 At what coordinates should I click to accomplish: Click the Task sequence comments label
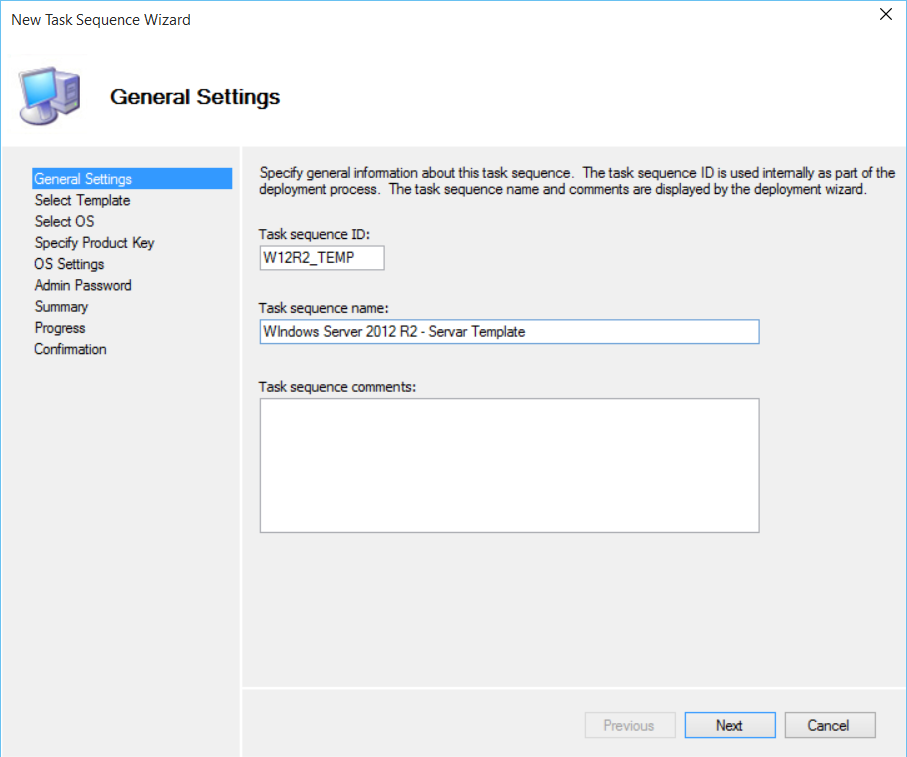pyautogui.click(x=337, y=386)
